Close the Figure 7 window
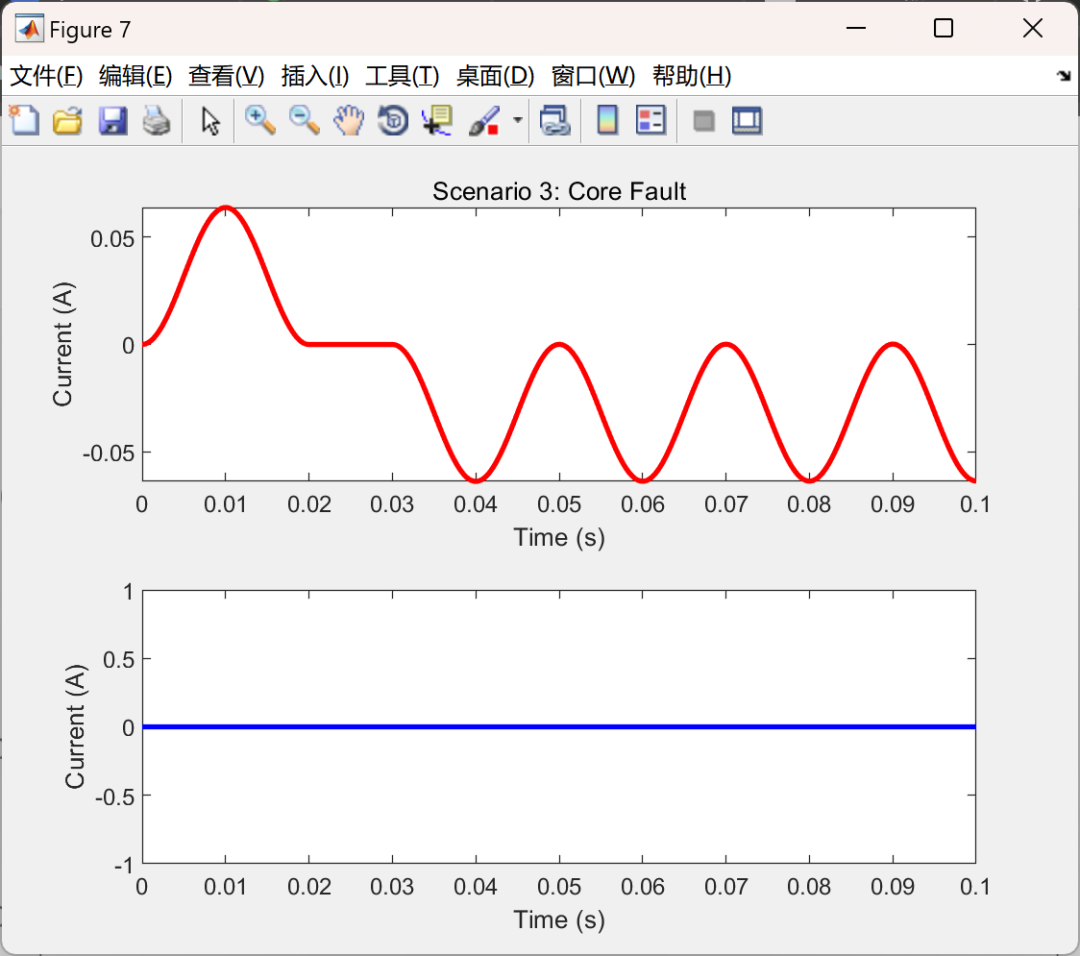Screen dimensions: 1080x956 (1032, 28)
